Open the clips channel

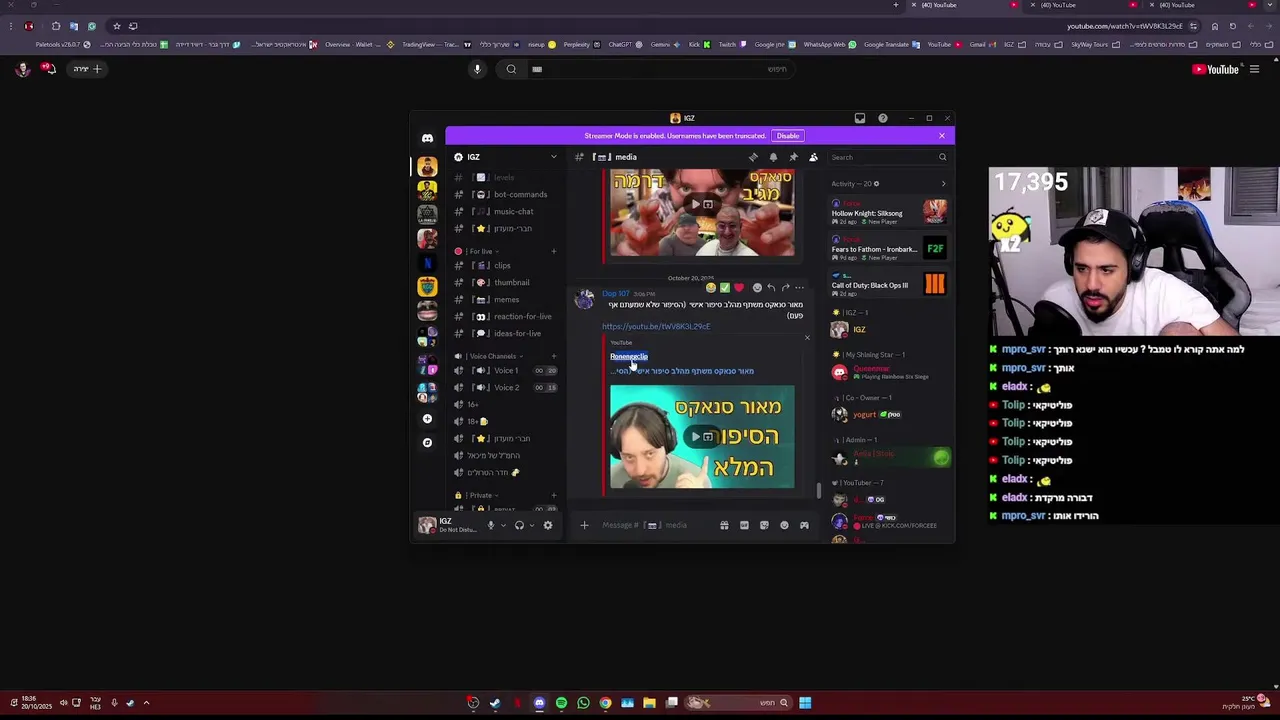pyautogui.click(x=506, y=266)
